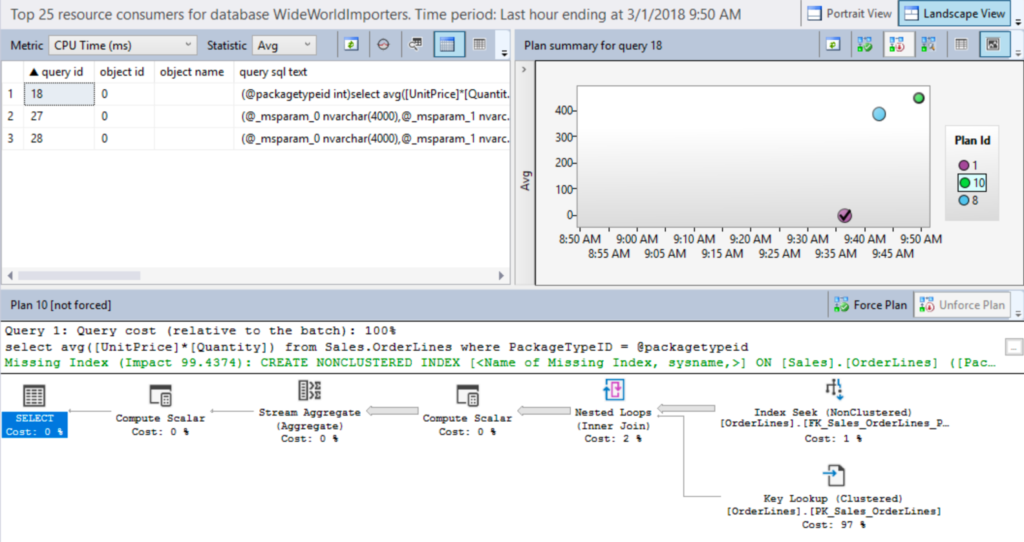
Task: Click the compare plans icon in plan summary
Action: point(928,45)
